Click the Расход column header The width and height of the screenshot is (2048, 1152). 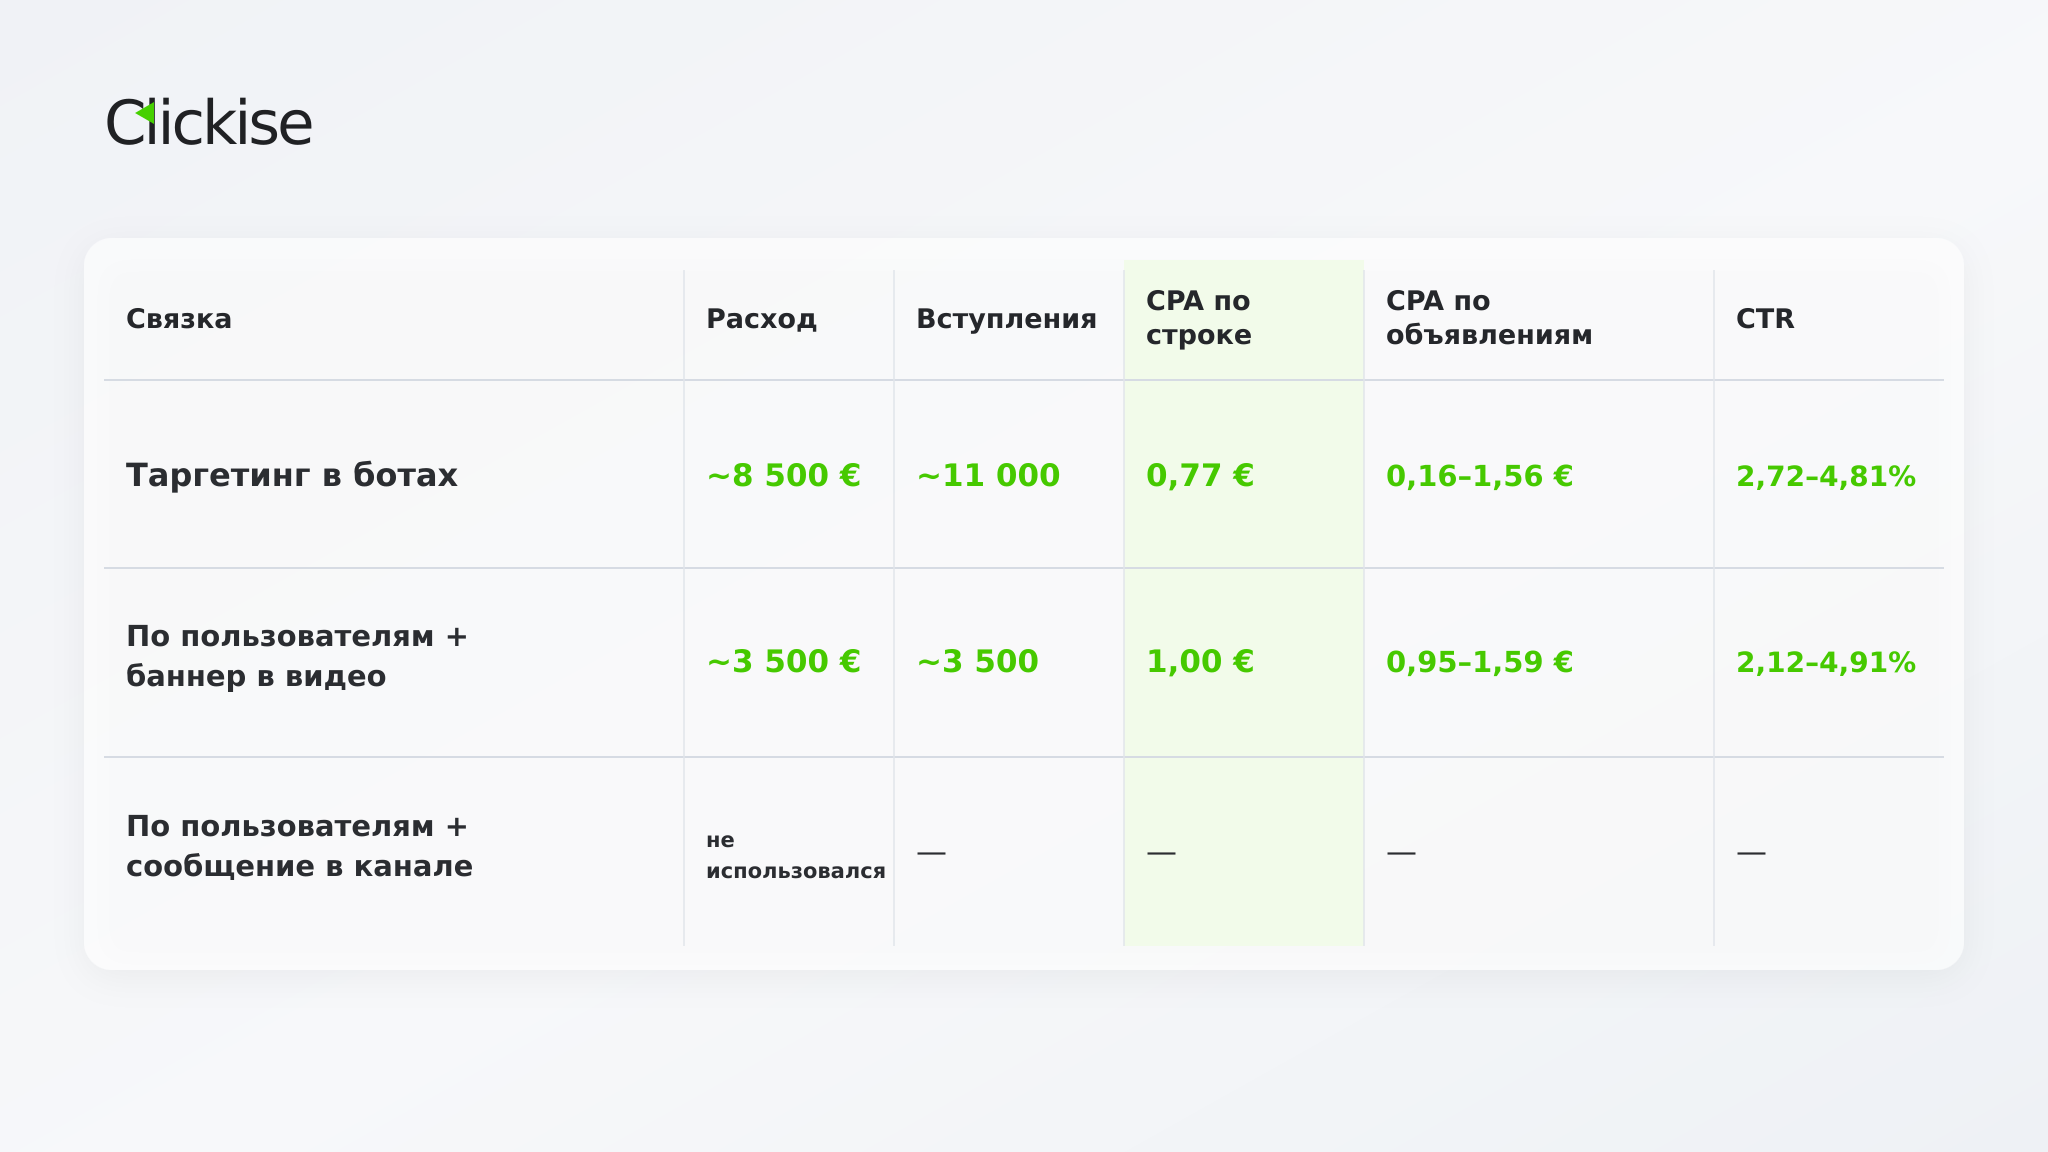click(761, 319)
